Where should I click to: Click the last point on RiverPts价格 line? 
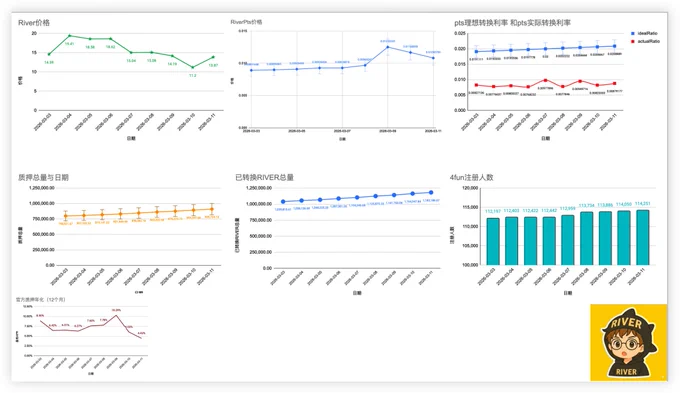point(433,58)
